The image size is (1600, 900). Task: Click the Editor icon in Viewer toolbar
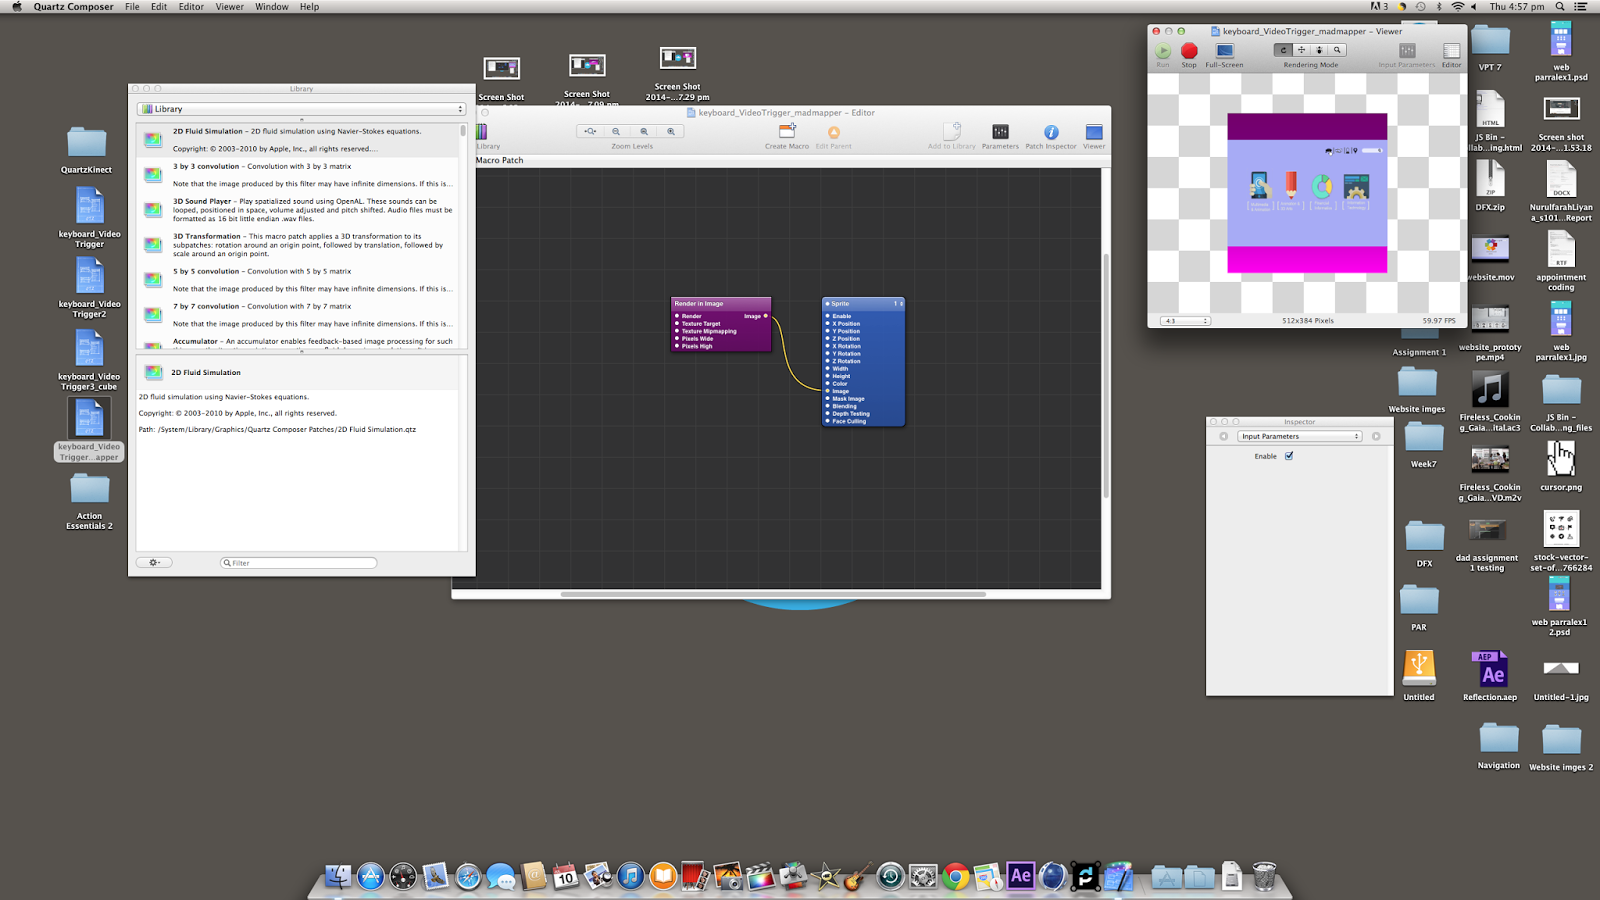click(1451, 50)
